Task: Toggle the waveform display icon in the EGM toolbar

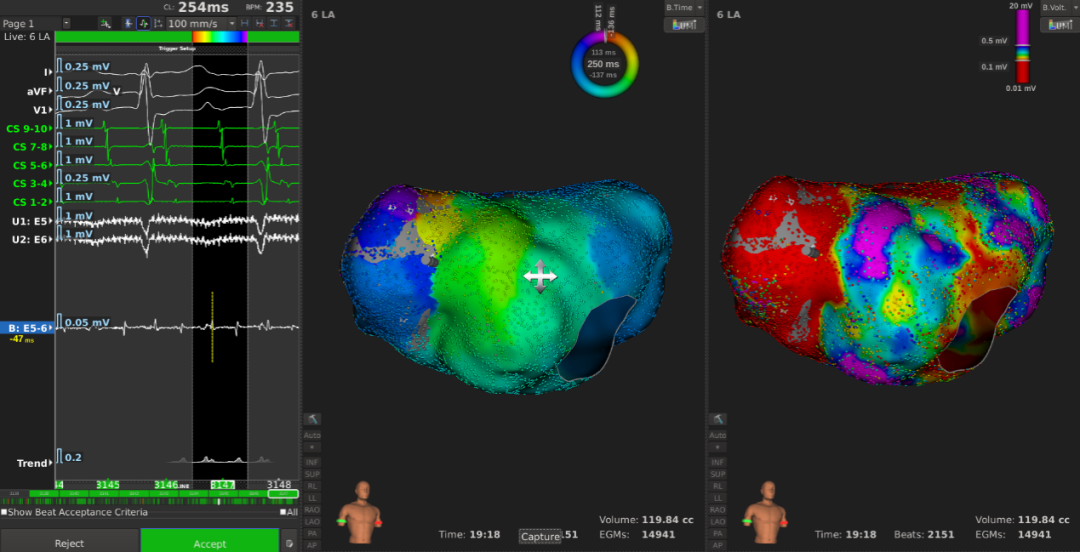Action: pyautogui.click(x=143, y=22)
